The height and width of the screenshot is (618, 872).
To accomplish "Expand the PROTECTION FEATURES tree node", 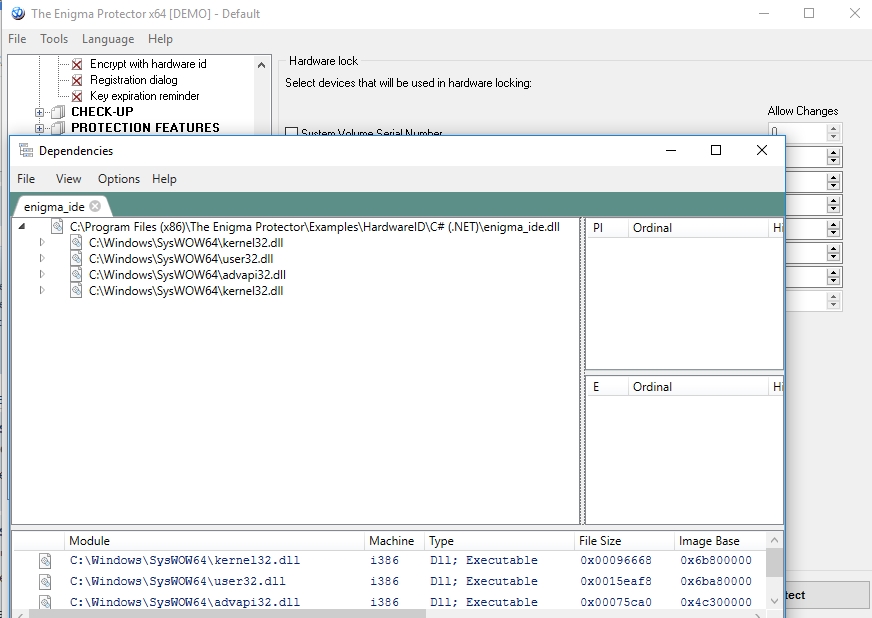I will pyautogui.click(x=39, y=128).
